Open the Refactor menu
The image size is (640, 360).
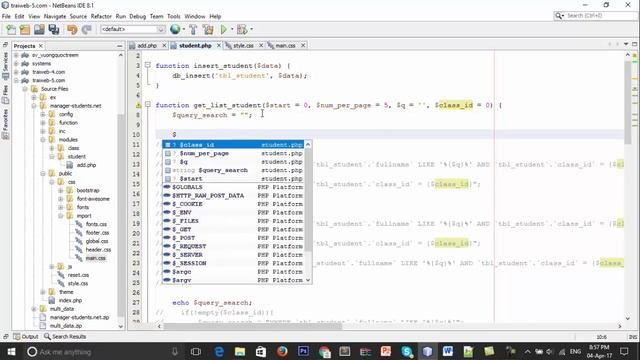click(x=101, y=16)
